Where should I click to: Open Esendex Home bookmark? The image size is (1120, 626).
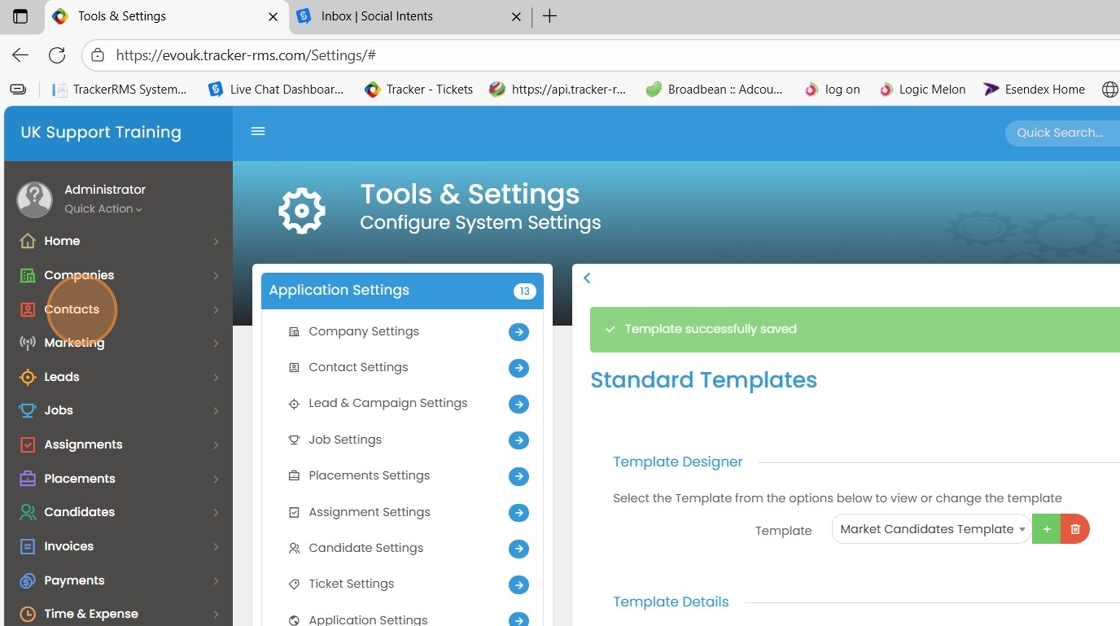(x=1034, y=89)
